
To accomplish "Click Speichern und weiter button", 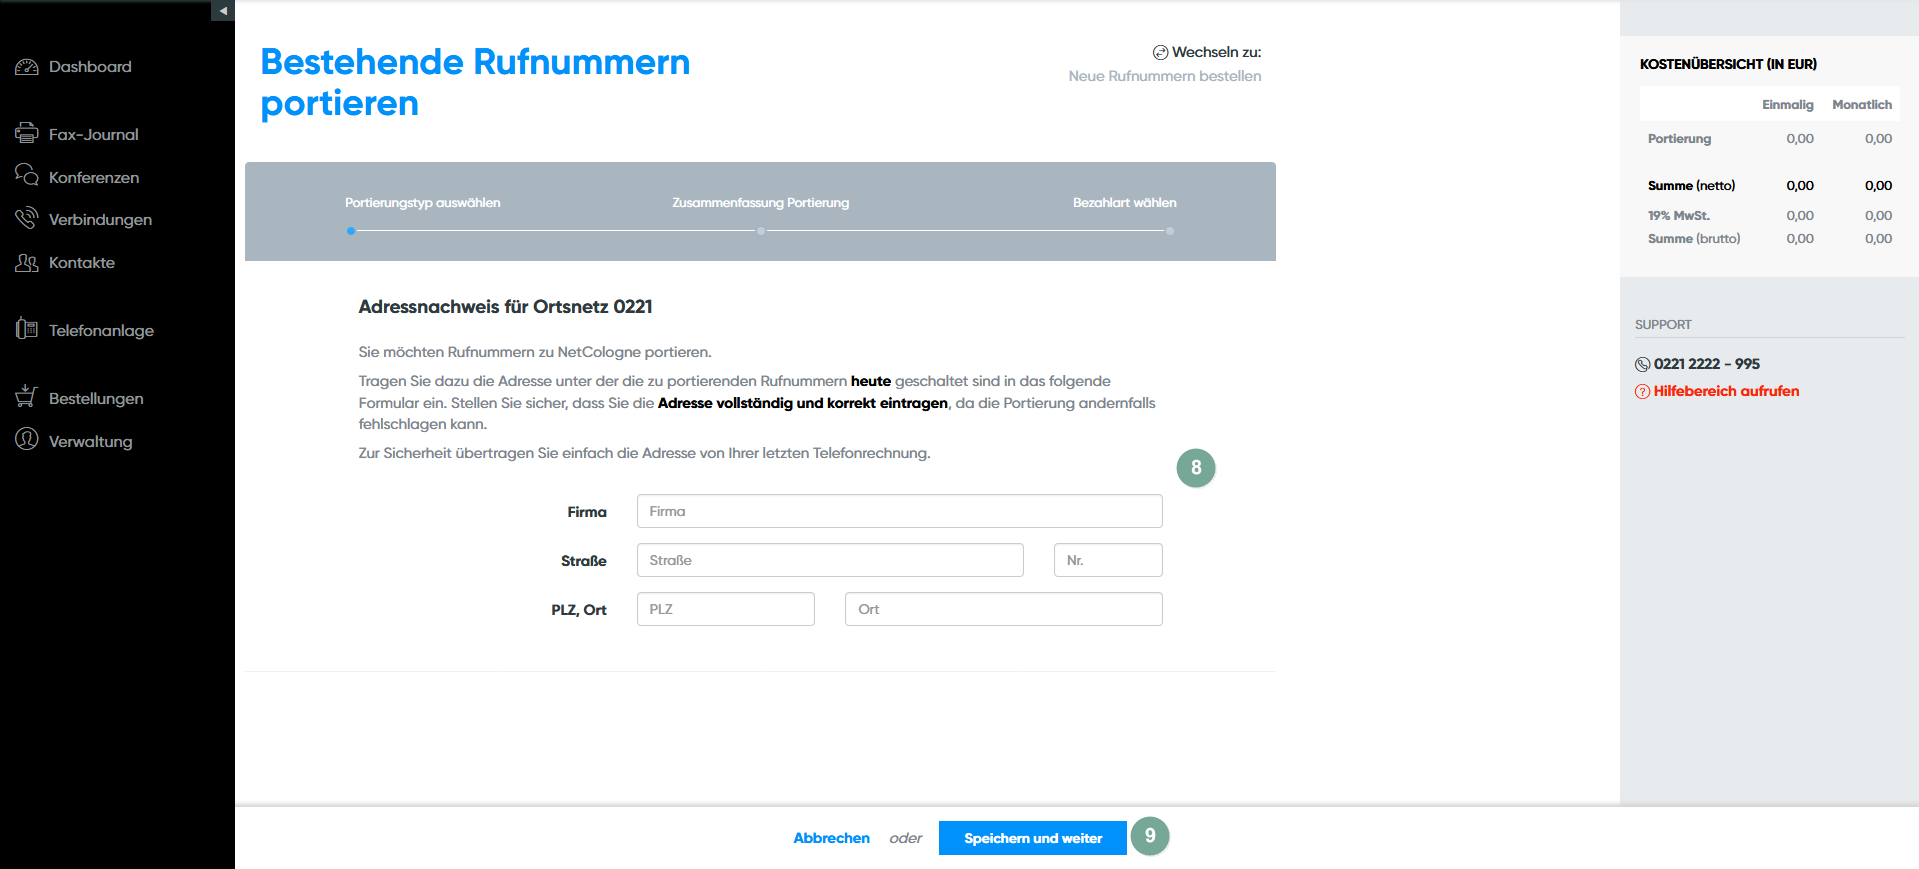I will pos(1032,838).
